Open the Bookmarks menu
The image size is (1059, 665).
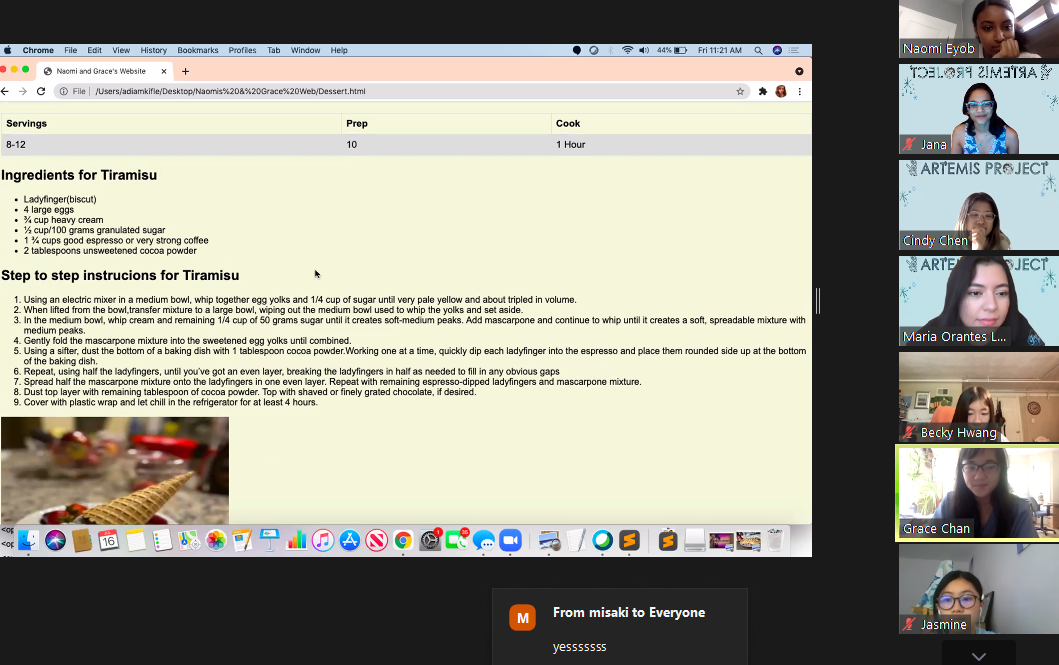[x=198, y=50]
